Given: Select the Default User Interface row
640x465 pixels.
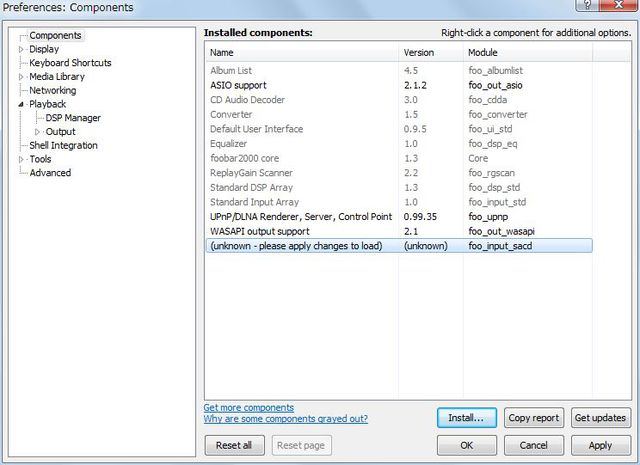Looking at the screenshot, I should pos(399,129).
